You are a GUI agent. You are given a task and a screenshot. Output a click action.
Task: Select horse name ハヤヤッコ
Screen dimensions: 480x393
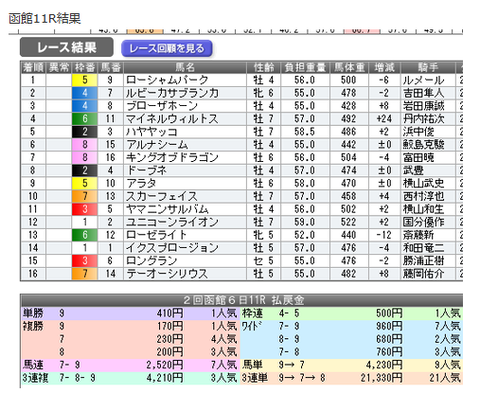[x=152, y=132]
